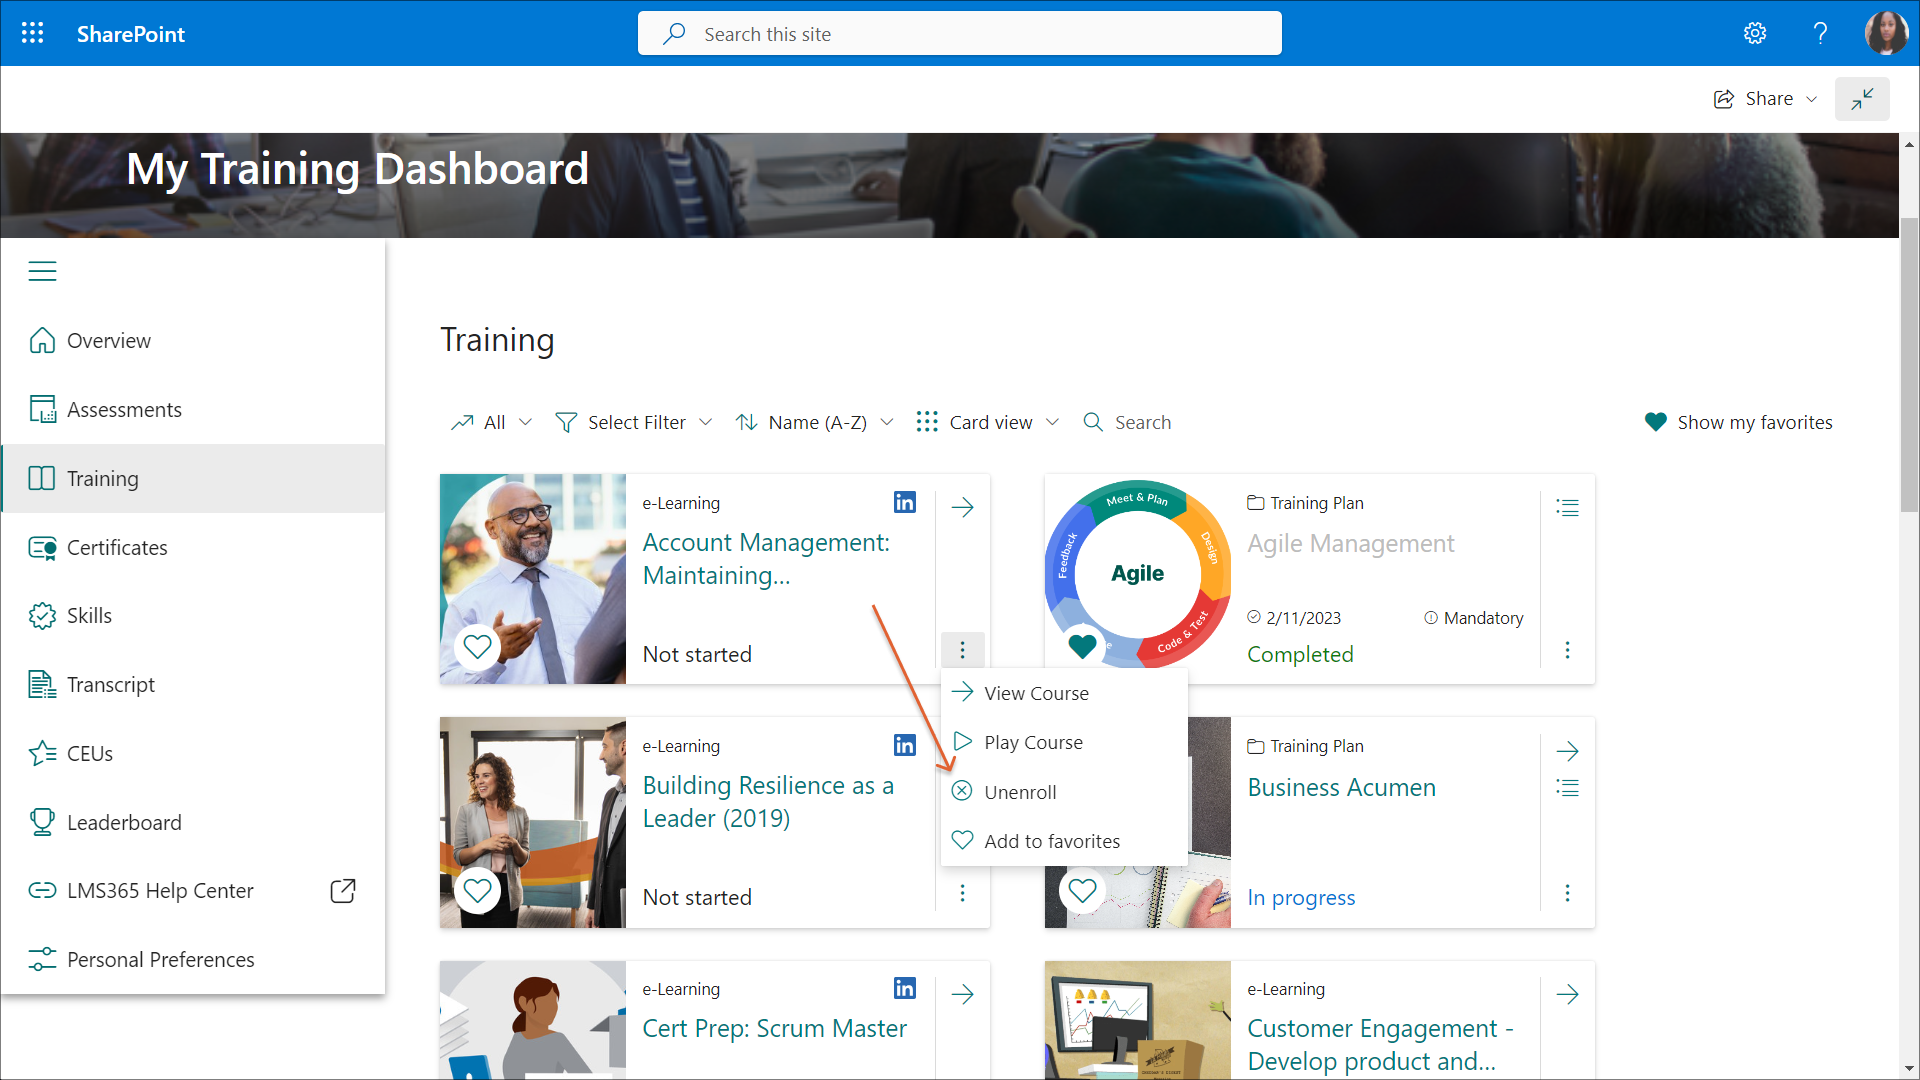Open the Cert Prep: Scrum Master course
This screenshot has height=1080, width=1920.
[x=774, y=1028]
